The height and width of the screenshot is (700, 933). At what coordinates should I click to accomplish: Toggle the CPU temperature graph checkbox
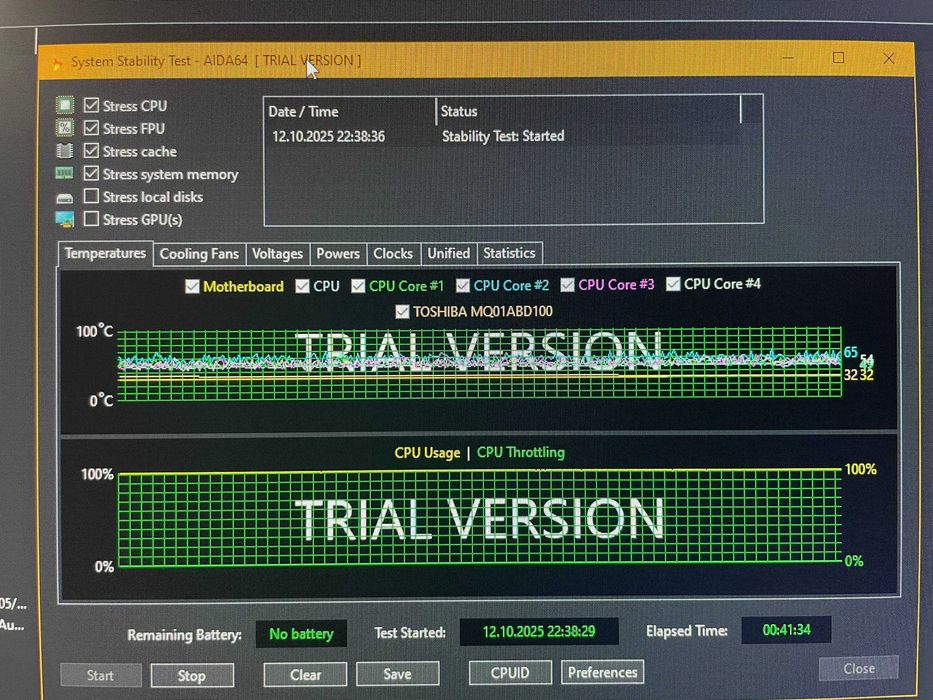(x=302, y=286)
